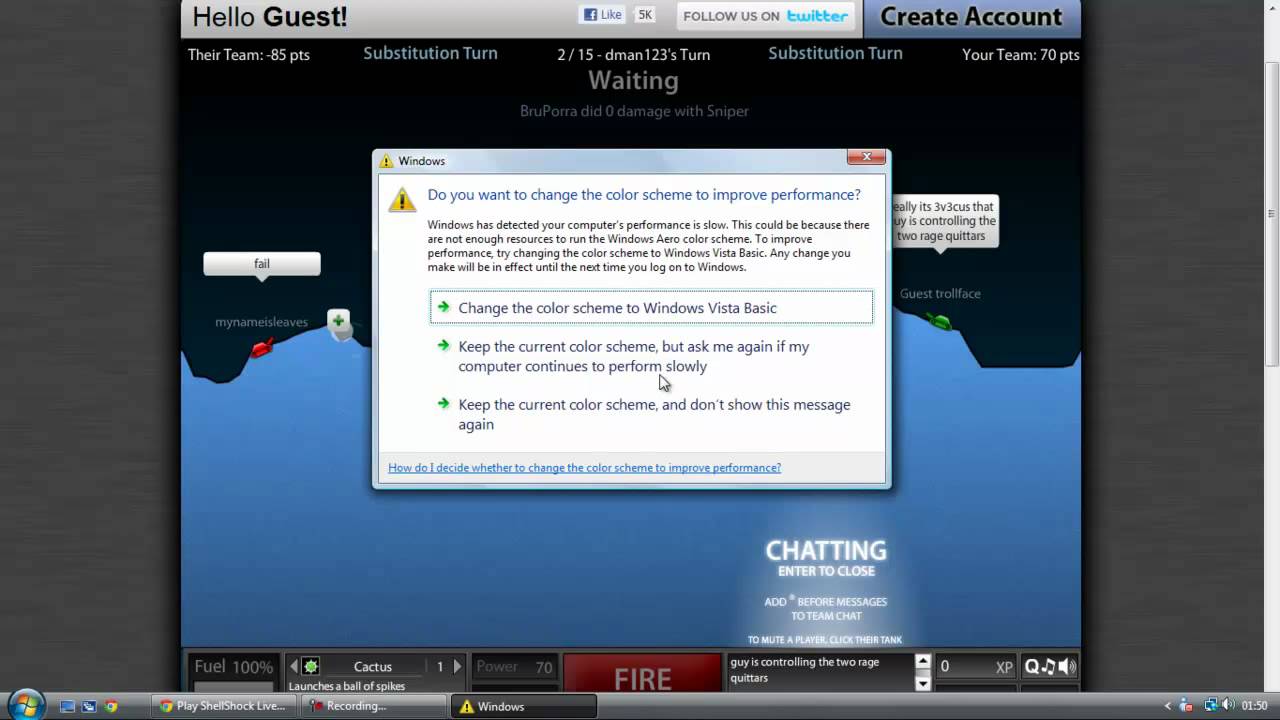Choose Change the color scheme to Windows Vista Basic
The image size is (1280, 720).
pos(651,307)
